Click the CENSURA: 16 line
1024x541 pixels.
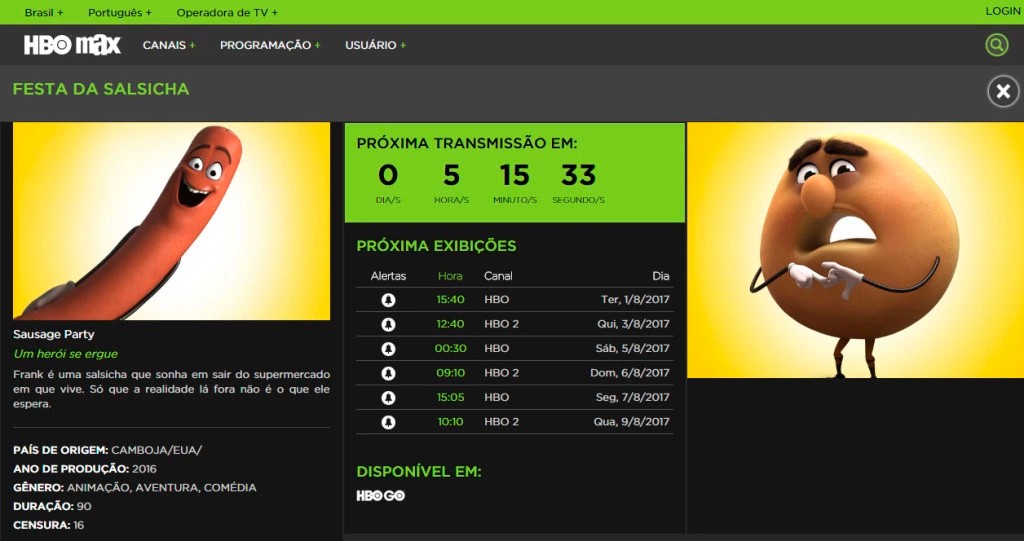tap(48, 525)
